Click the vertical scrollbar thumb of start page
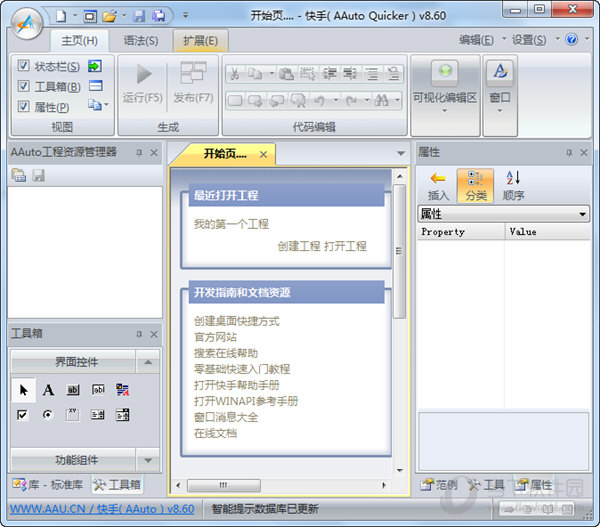This screenshot has width=600, height=527. (x=399, y=251)
